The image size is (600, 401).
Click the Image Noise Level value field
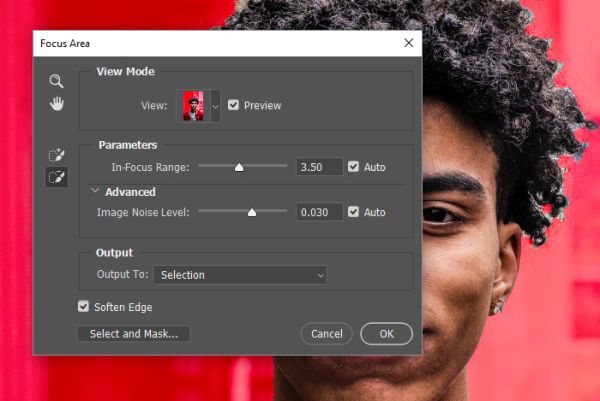click(x=320, y=212)
